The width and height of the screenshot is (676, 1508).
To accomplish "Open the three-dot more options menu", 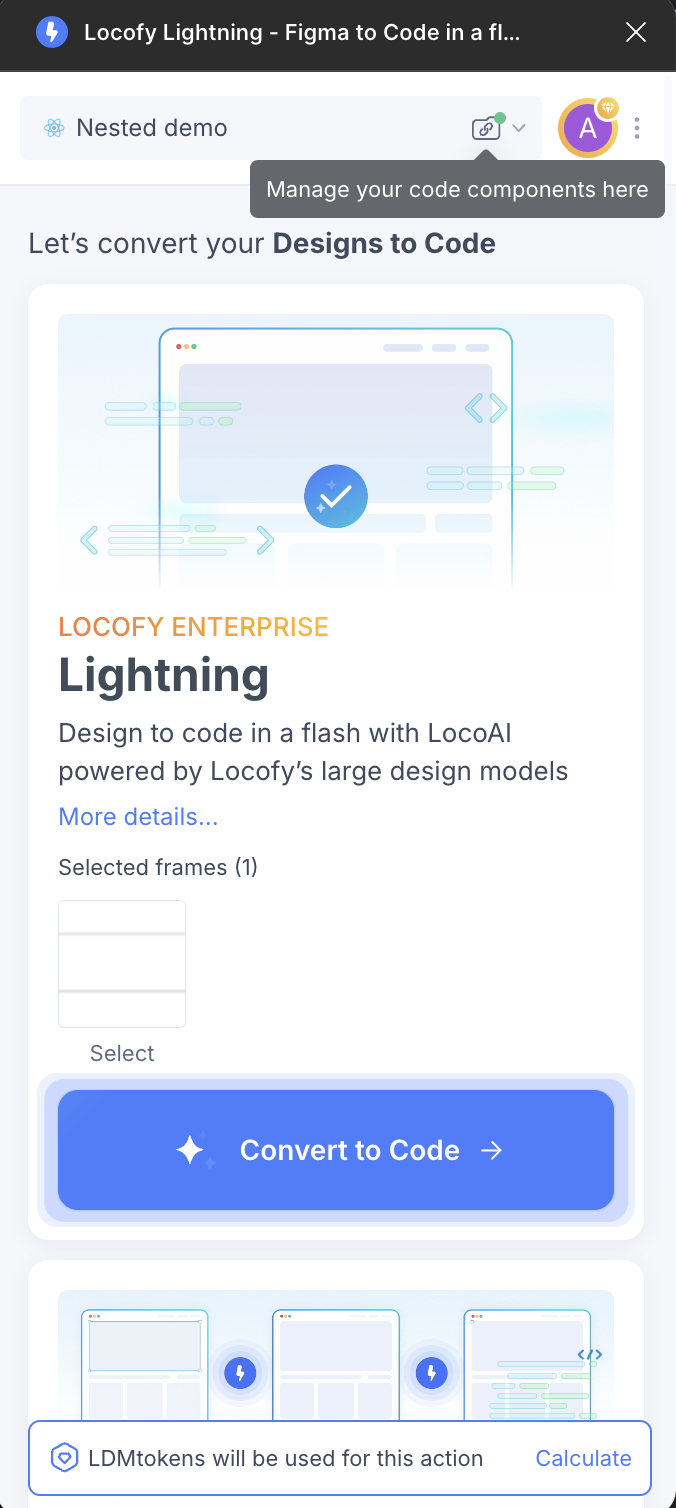I will 637,128.
